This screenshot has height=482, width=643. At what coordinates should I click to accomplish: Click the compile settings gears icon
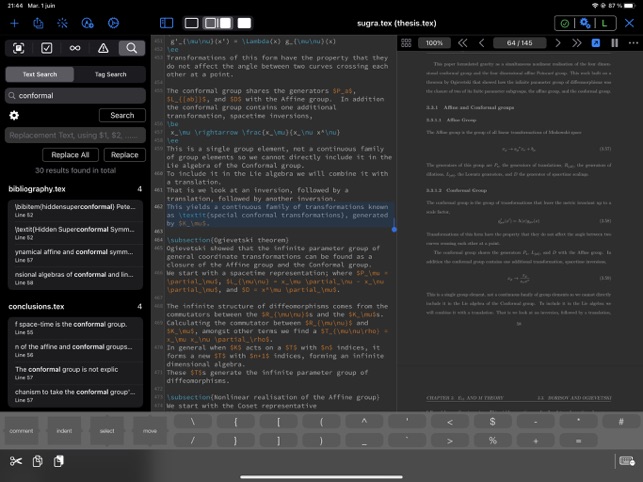(x=586, y=22)
